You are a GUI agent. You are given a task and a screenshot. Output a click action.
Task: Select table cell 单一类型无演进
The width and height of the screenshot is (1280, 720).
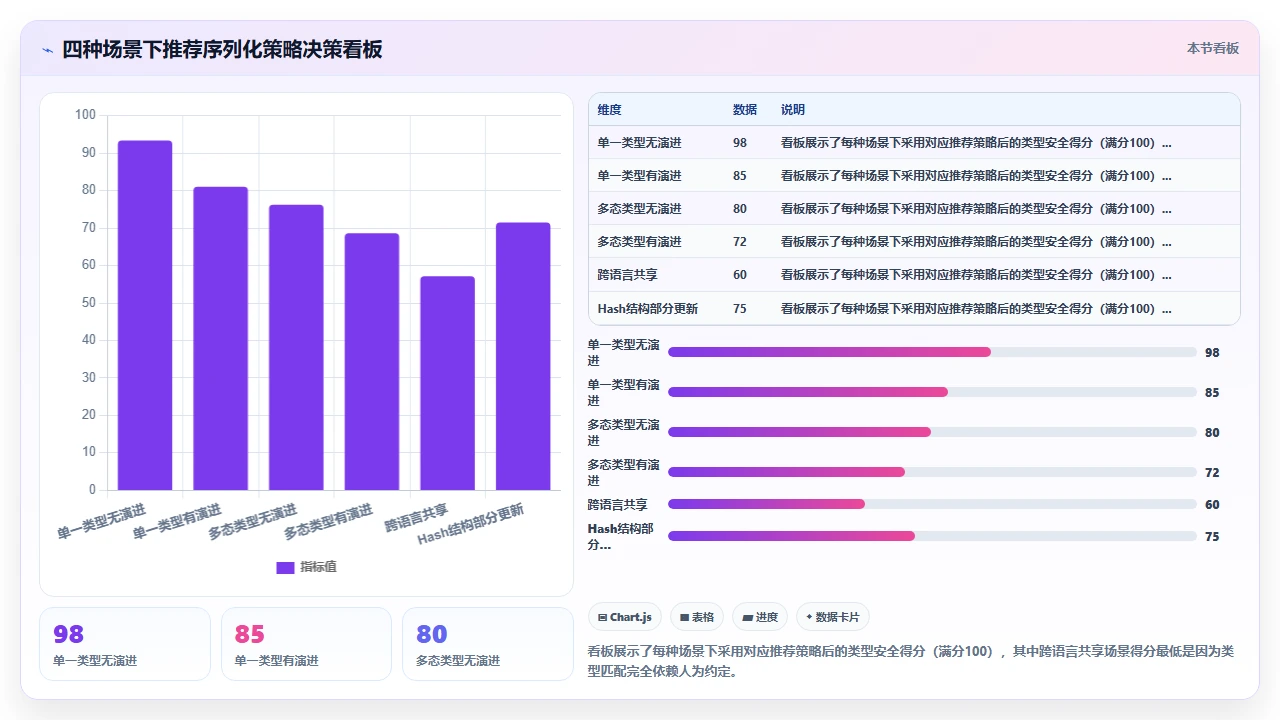[640, 143]
